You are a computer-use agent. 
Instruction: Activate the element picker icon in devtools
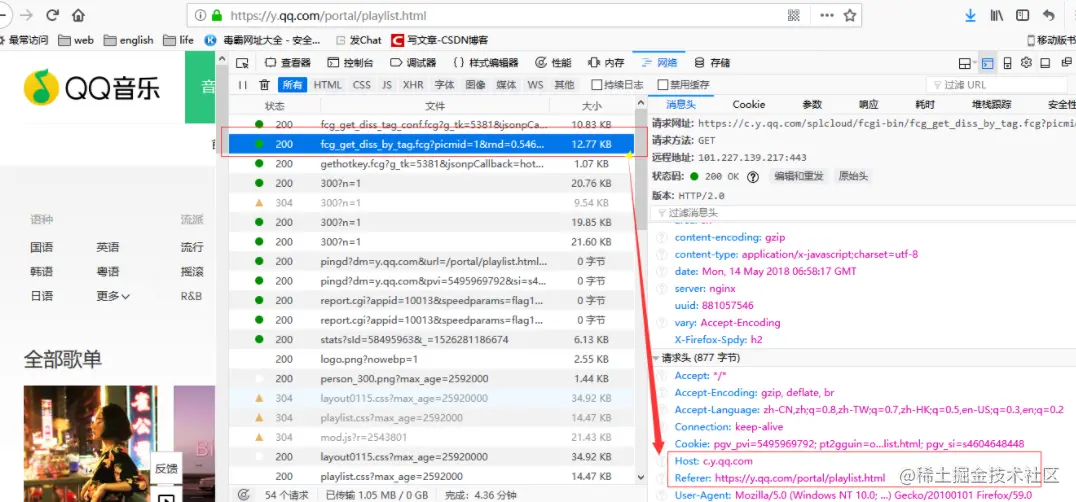click(x=242, y=63)
